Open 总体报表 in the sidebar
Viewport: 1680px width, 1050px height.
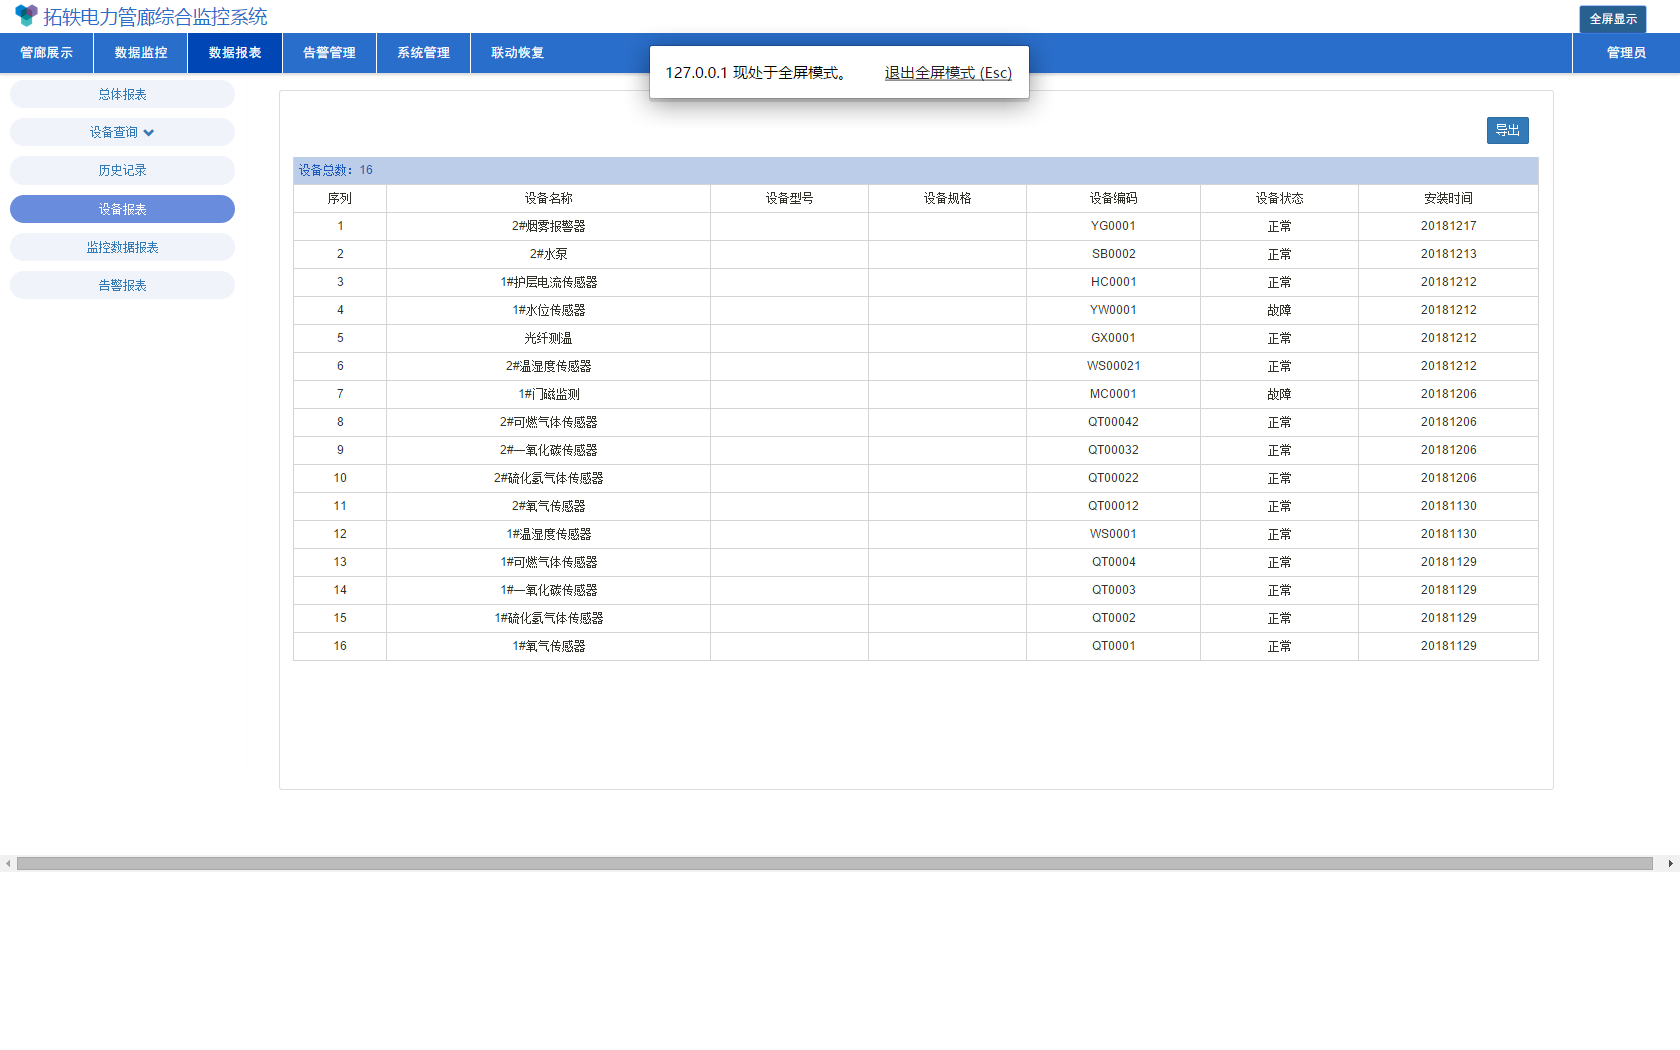122,95
